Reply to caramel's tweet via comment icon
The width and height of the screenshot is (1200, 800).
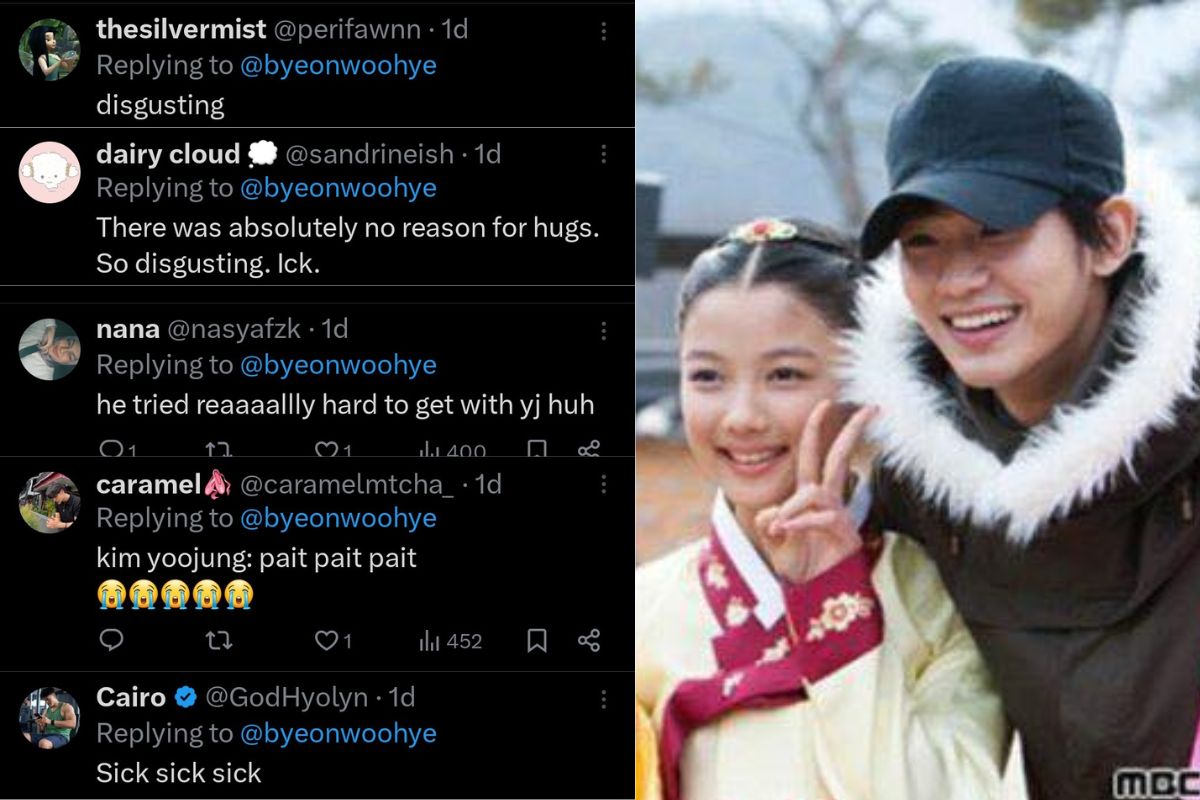click(x=112, y=640)
